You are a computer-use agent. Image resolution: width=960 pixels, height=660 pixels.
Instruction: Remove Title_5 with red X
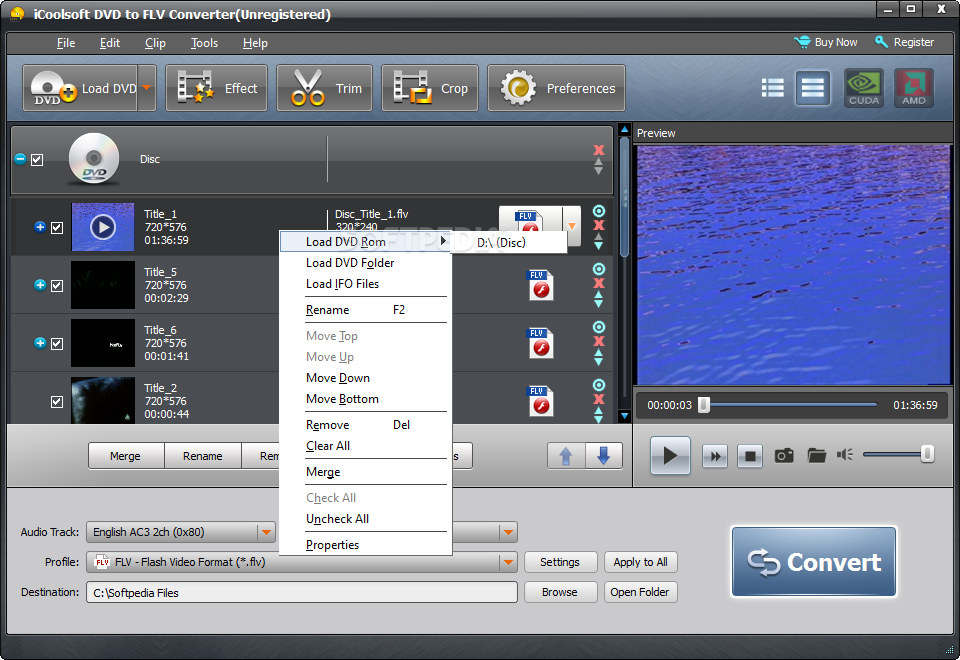coord(599,283)
